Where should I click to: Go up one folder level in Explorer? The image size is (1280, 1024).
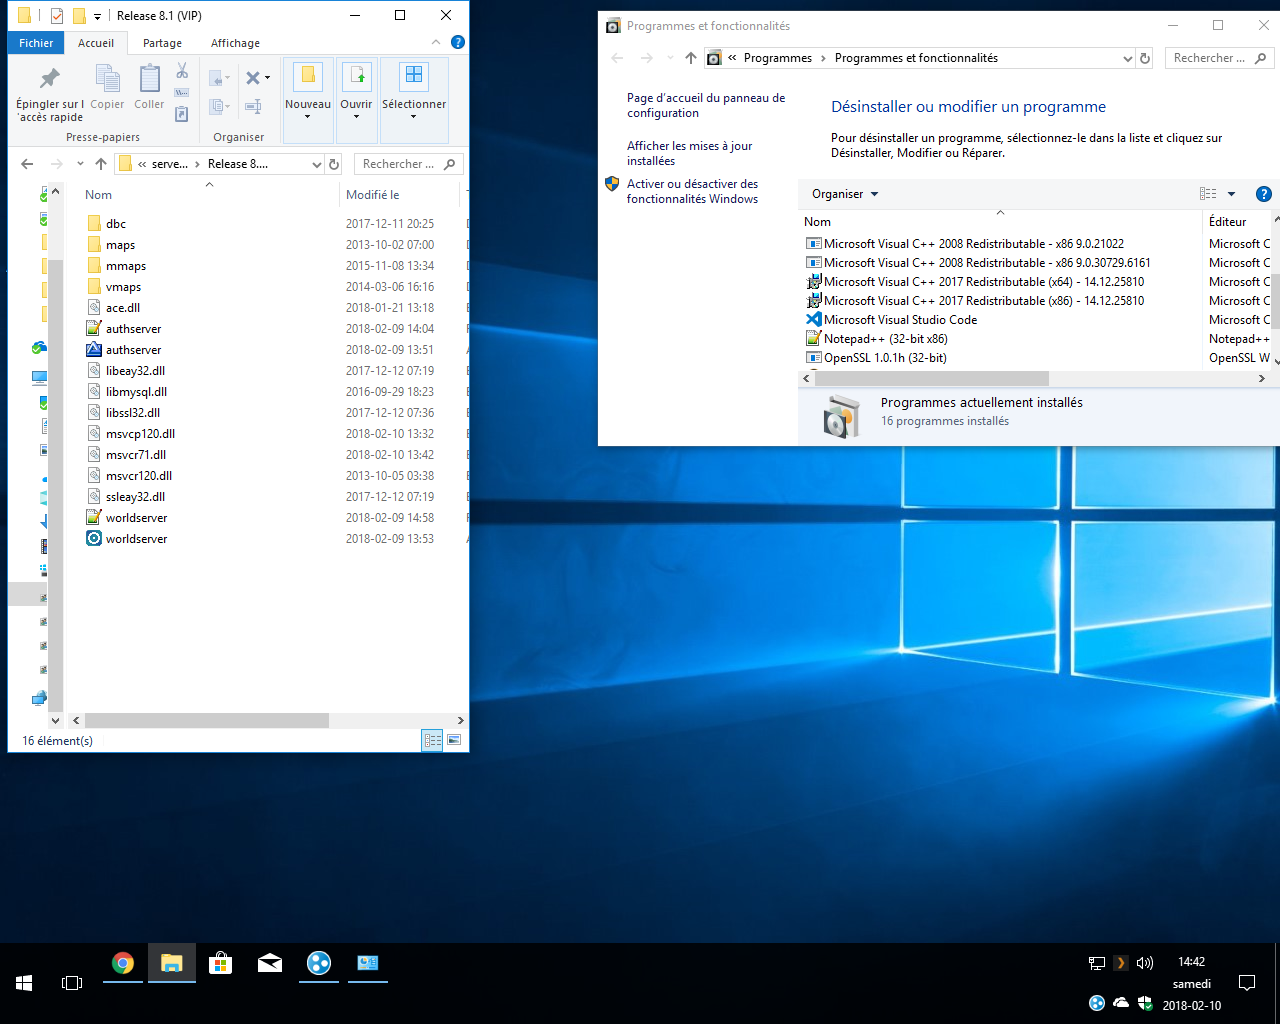point(101,164)
